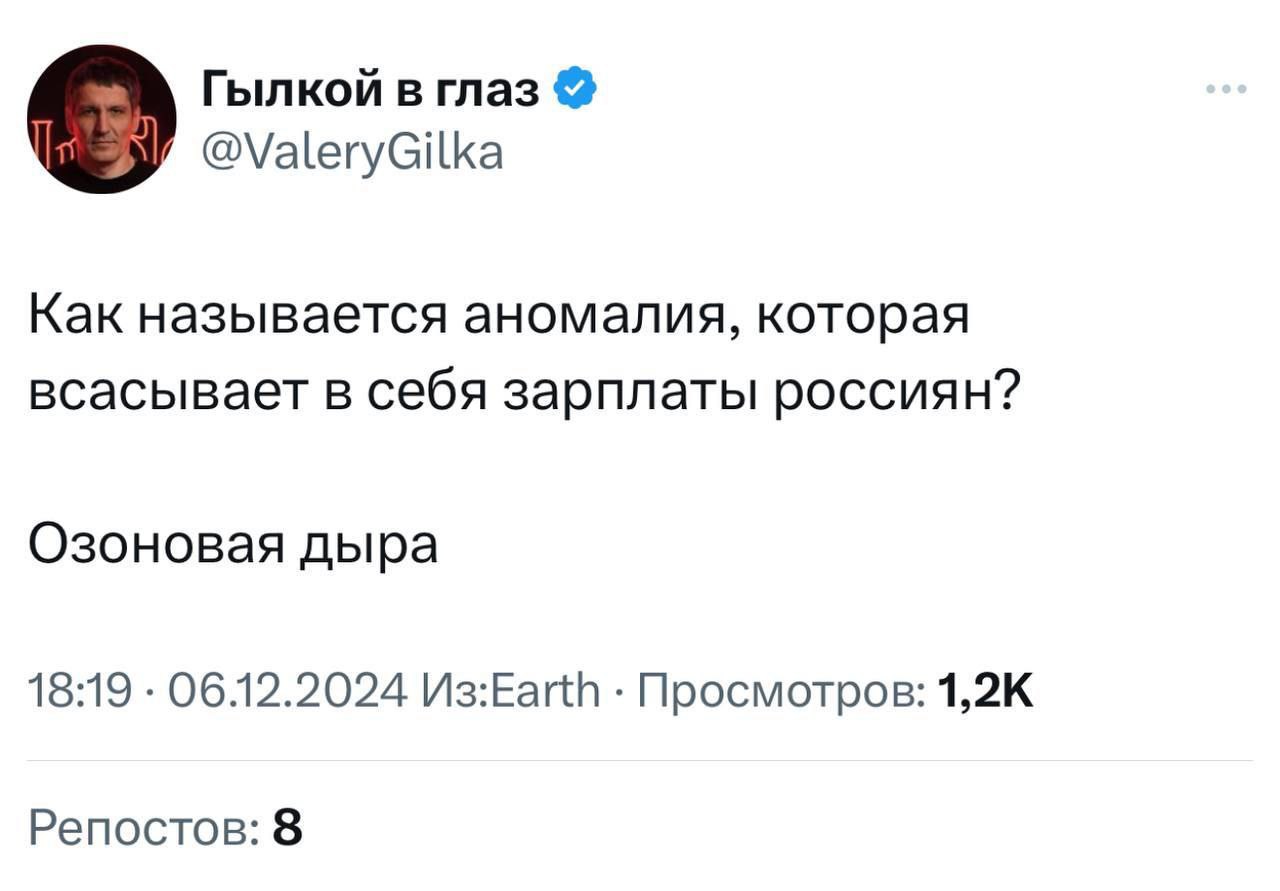1280x891 pixels.
Task: Open the author's profile avatar photo
Action: (101, 119)
